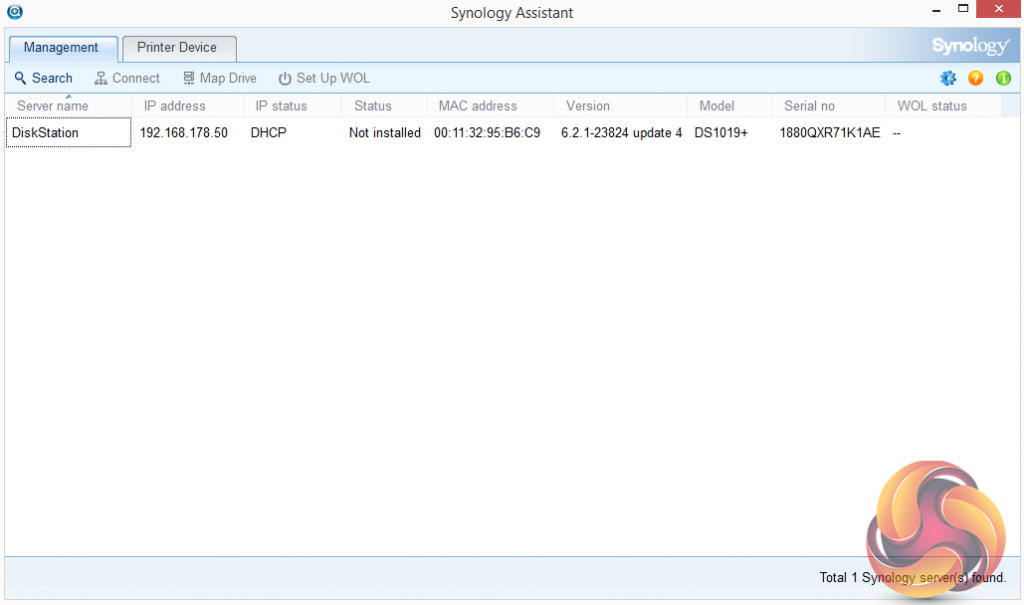Close the Synology Assistant window
Image resolution: width=1024 pixels, height=605 pixels.
pos(999,9)
